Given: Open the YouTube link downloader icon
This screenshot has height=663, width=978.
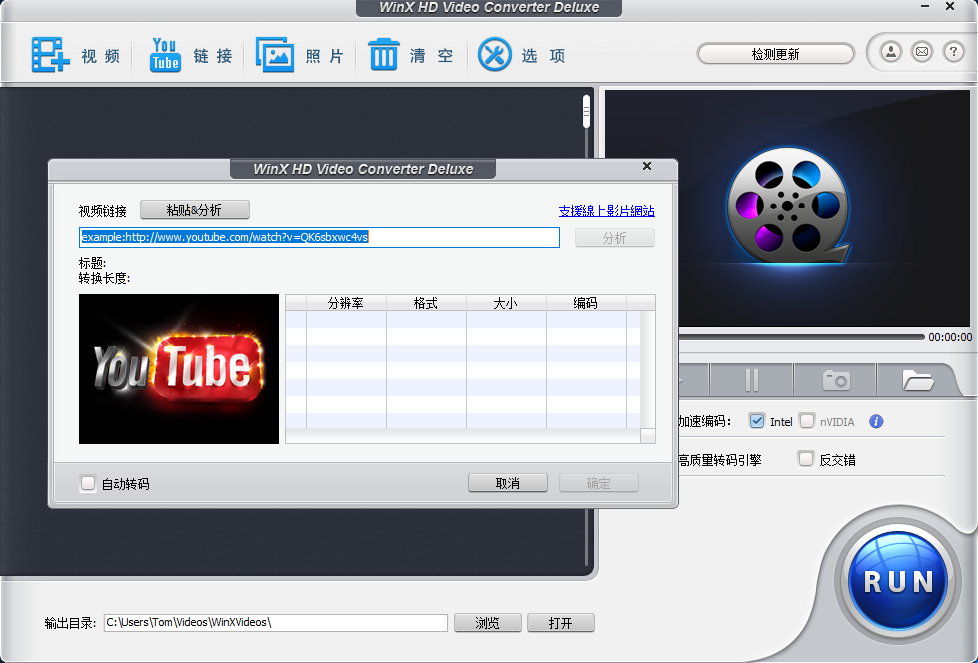Looking at the screenshot, I should coord(165,55).
